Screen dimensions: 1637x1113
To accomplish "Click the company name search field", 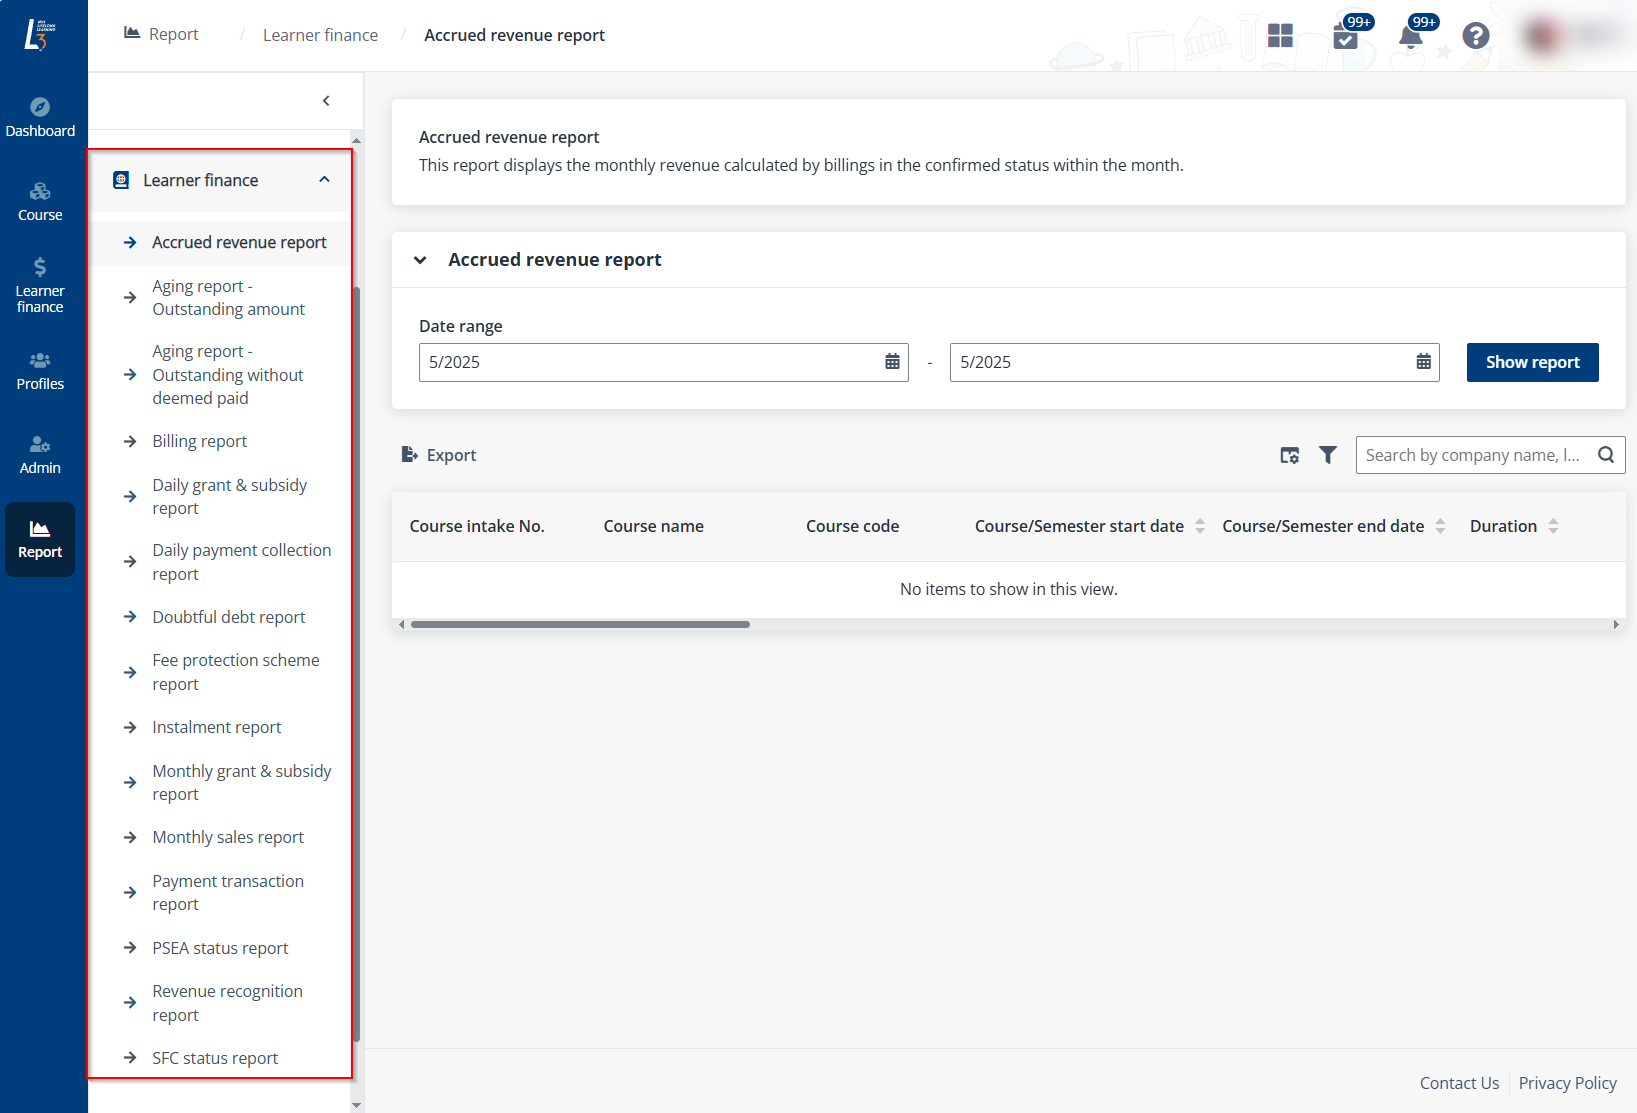I will point(1475,455).
